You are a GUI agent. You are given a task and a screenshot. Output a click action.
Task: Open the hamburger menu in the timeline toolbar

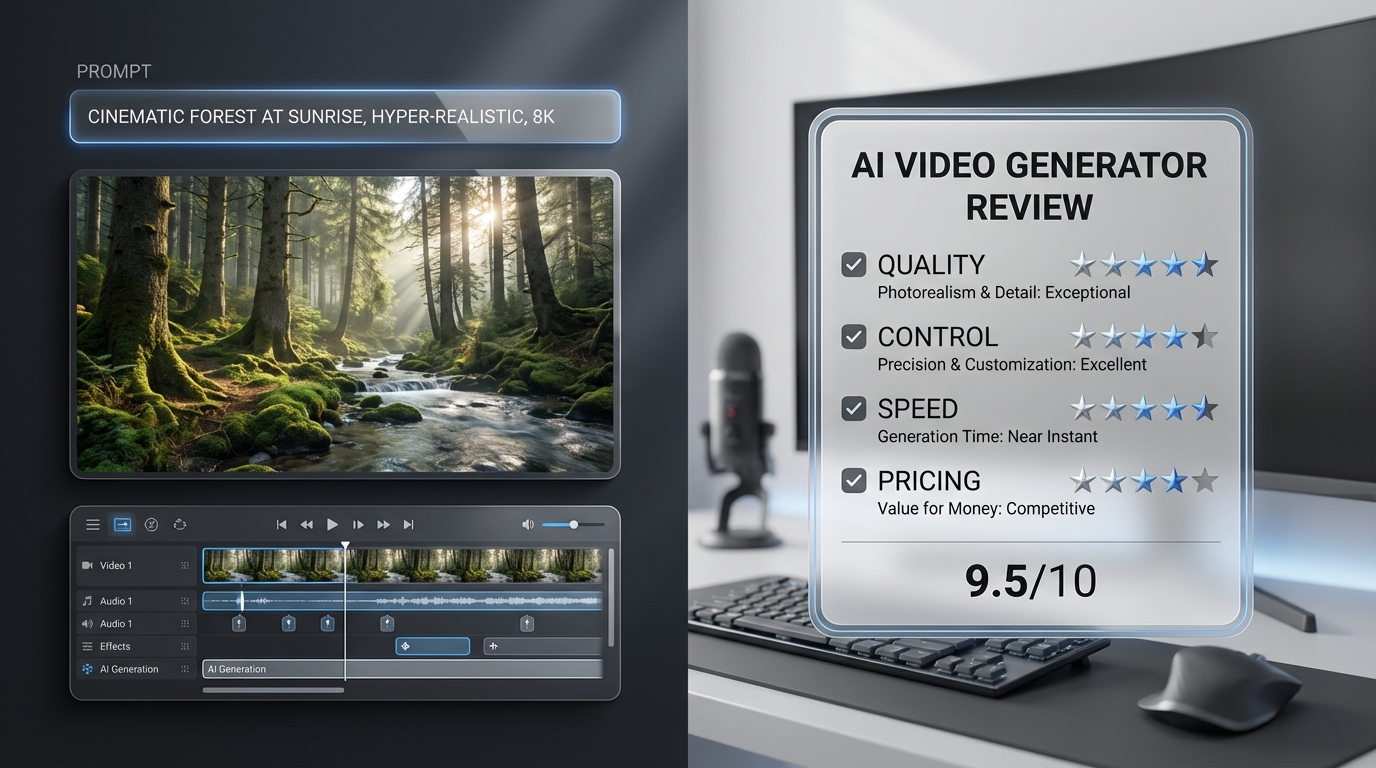point(93,525)
